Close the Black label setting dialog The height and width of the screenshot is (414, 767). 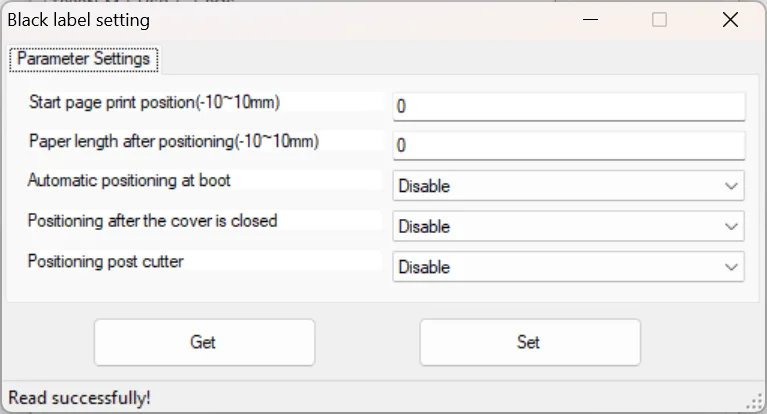(x=731, y=20)
